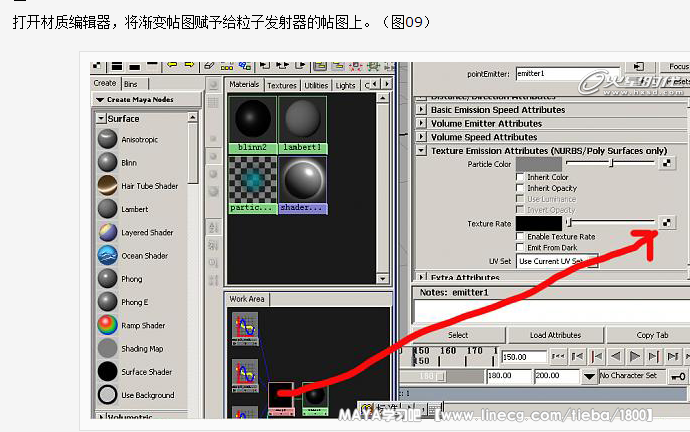Click the Work Area tab
The width and height of the screenshot is (690, 432).
[247, 299]
